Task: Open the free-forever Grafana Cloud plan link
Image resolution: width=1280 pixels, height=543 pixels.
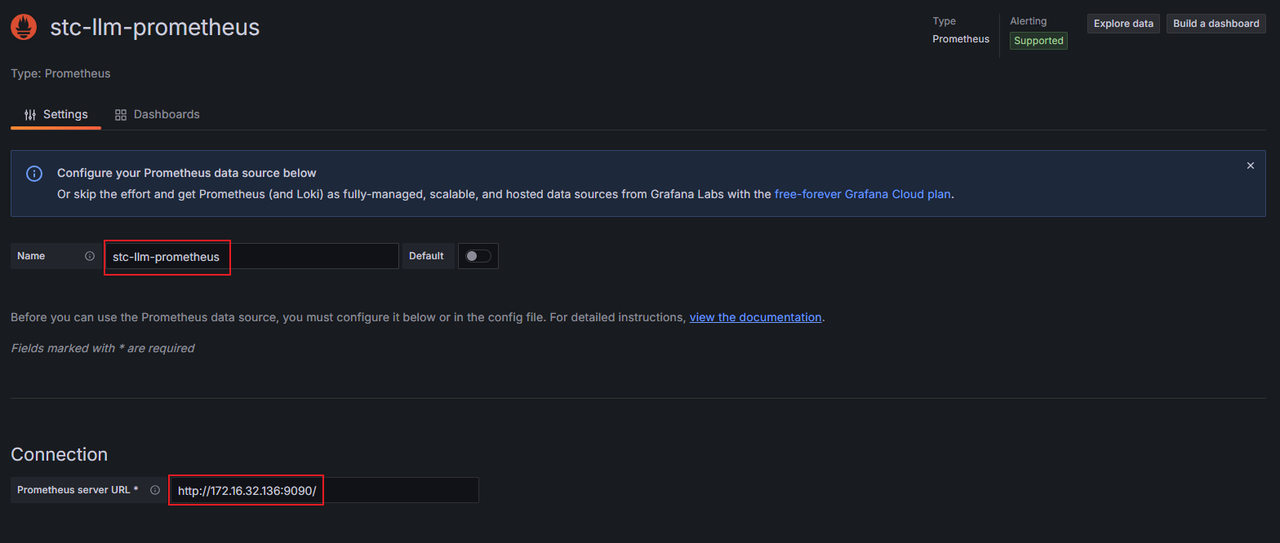Action: pos(862,194)
